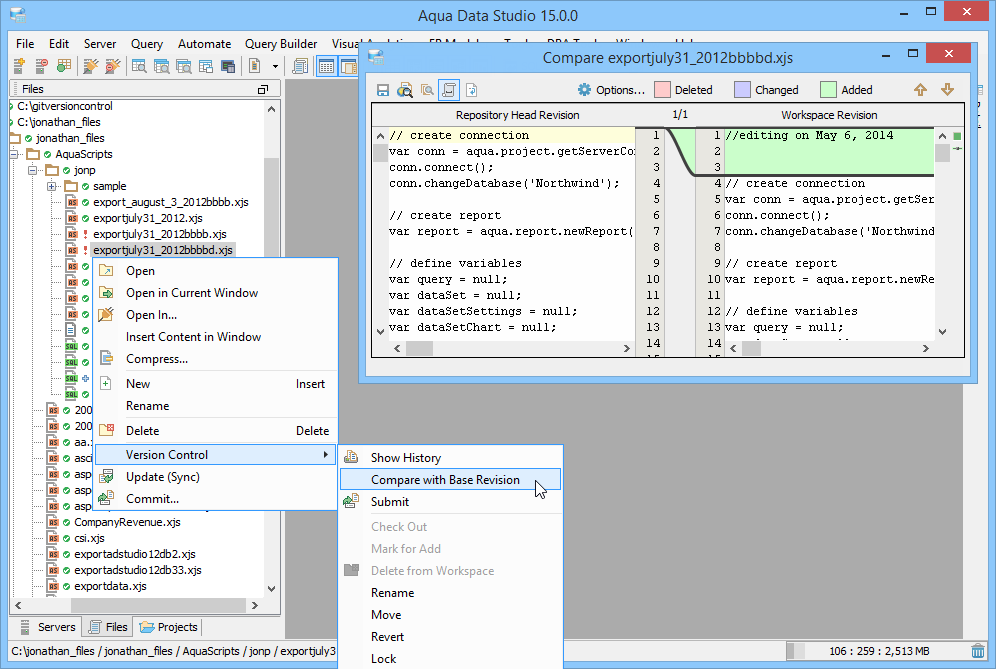Open the Edit menu

tap(59, 44)
